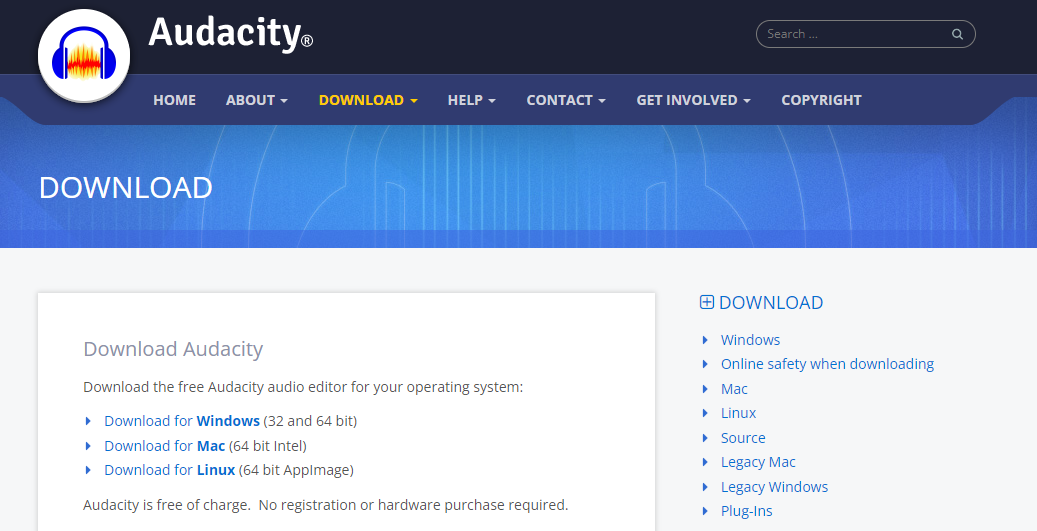Click the Download for Windows link
The width and height of the screenshot is (1037, 531).
[182, 421]
